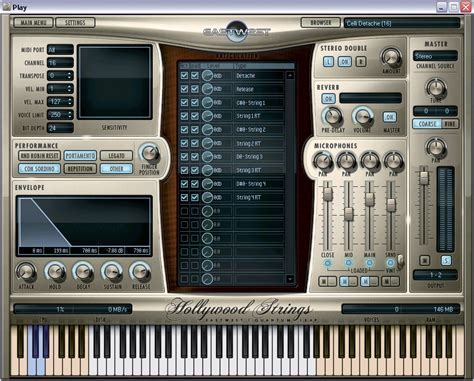Uncheck the first checkbox for Detache

(x=184, y=76)
